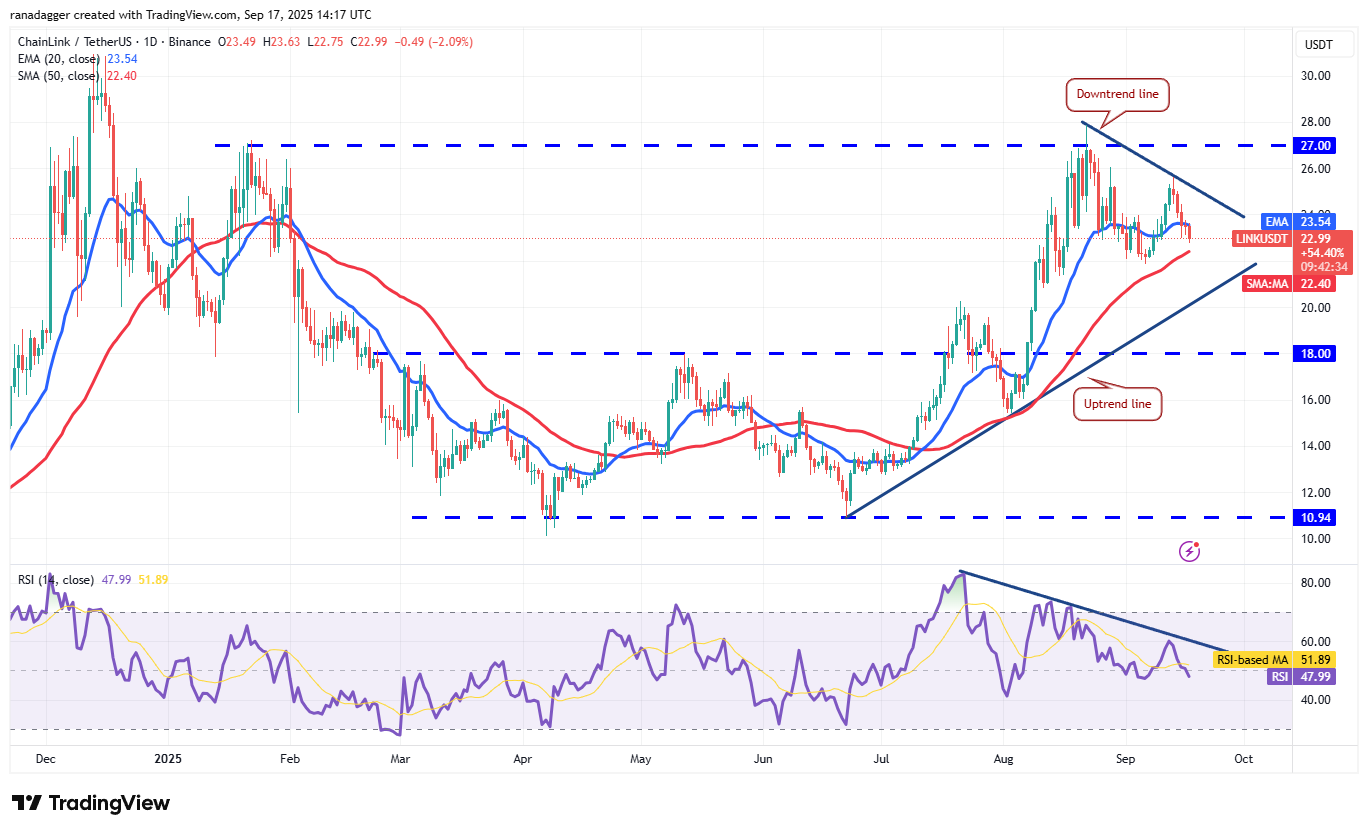Open RSI (14, close) indicator settings
The width and height of the screenshot is (1368, 833).
click(x=55, y=579)
